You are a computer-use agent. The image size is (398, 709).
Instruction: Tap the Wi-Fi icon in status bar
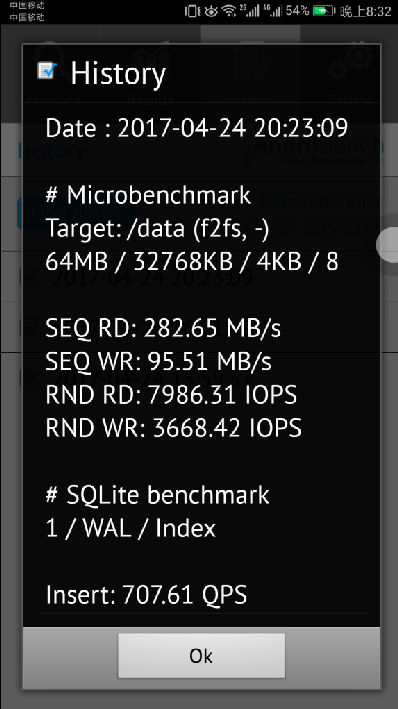230,11
